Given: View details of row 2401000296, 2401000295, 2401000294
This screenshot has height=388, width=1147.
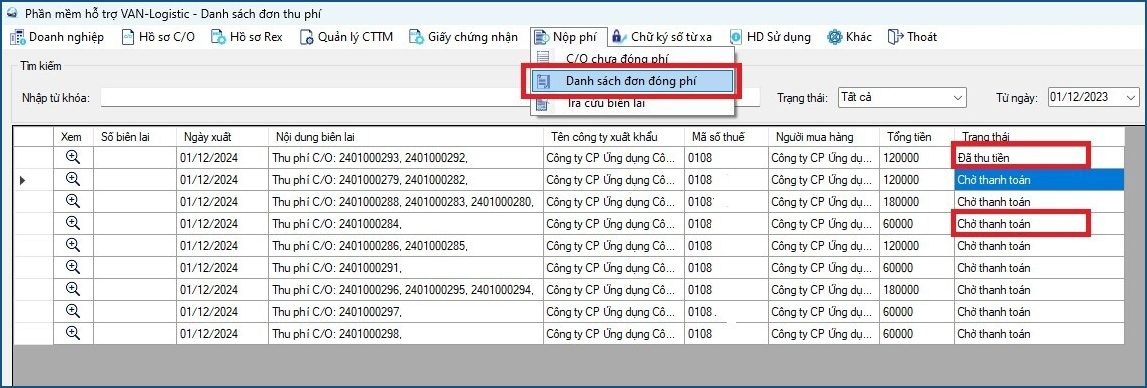Looking at the screenshot, I should (72, 289).
